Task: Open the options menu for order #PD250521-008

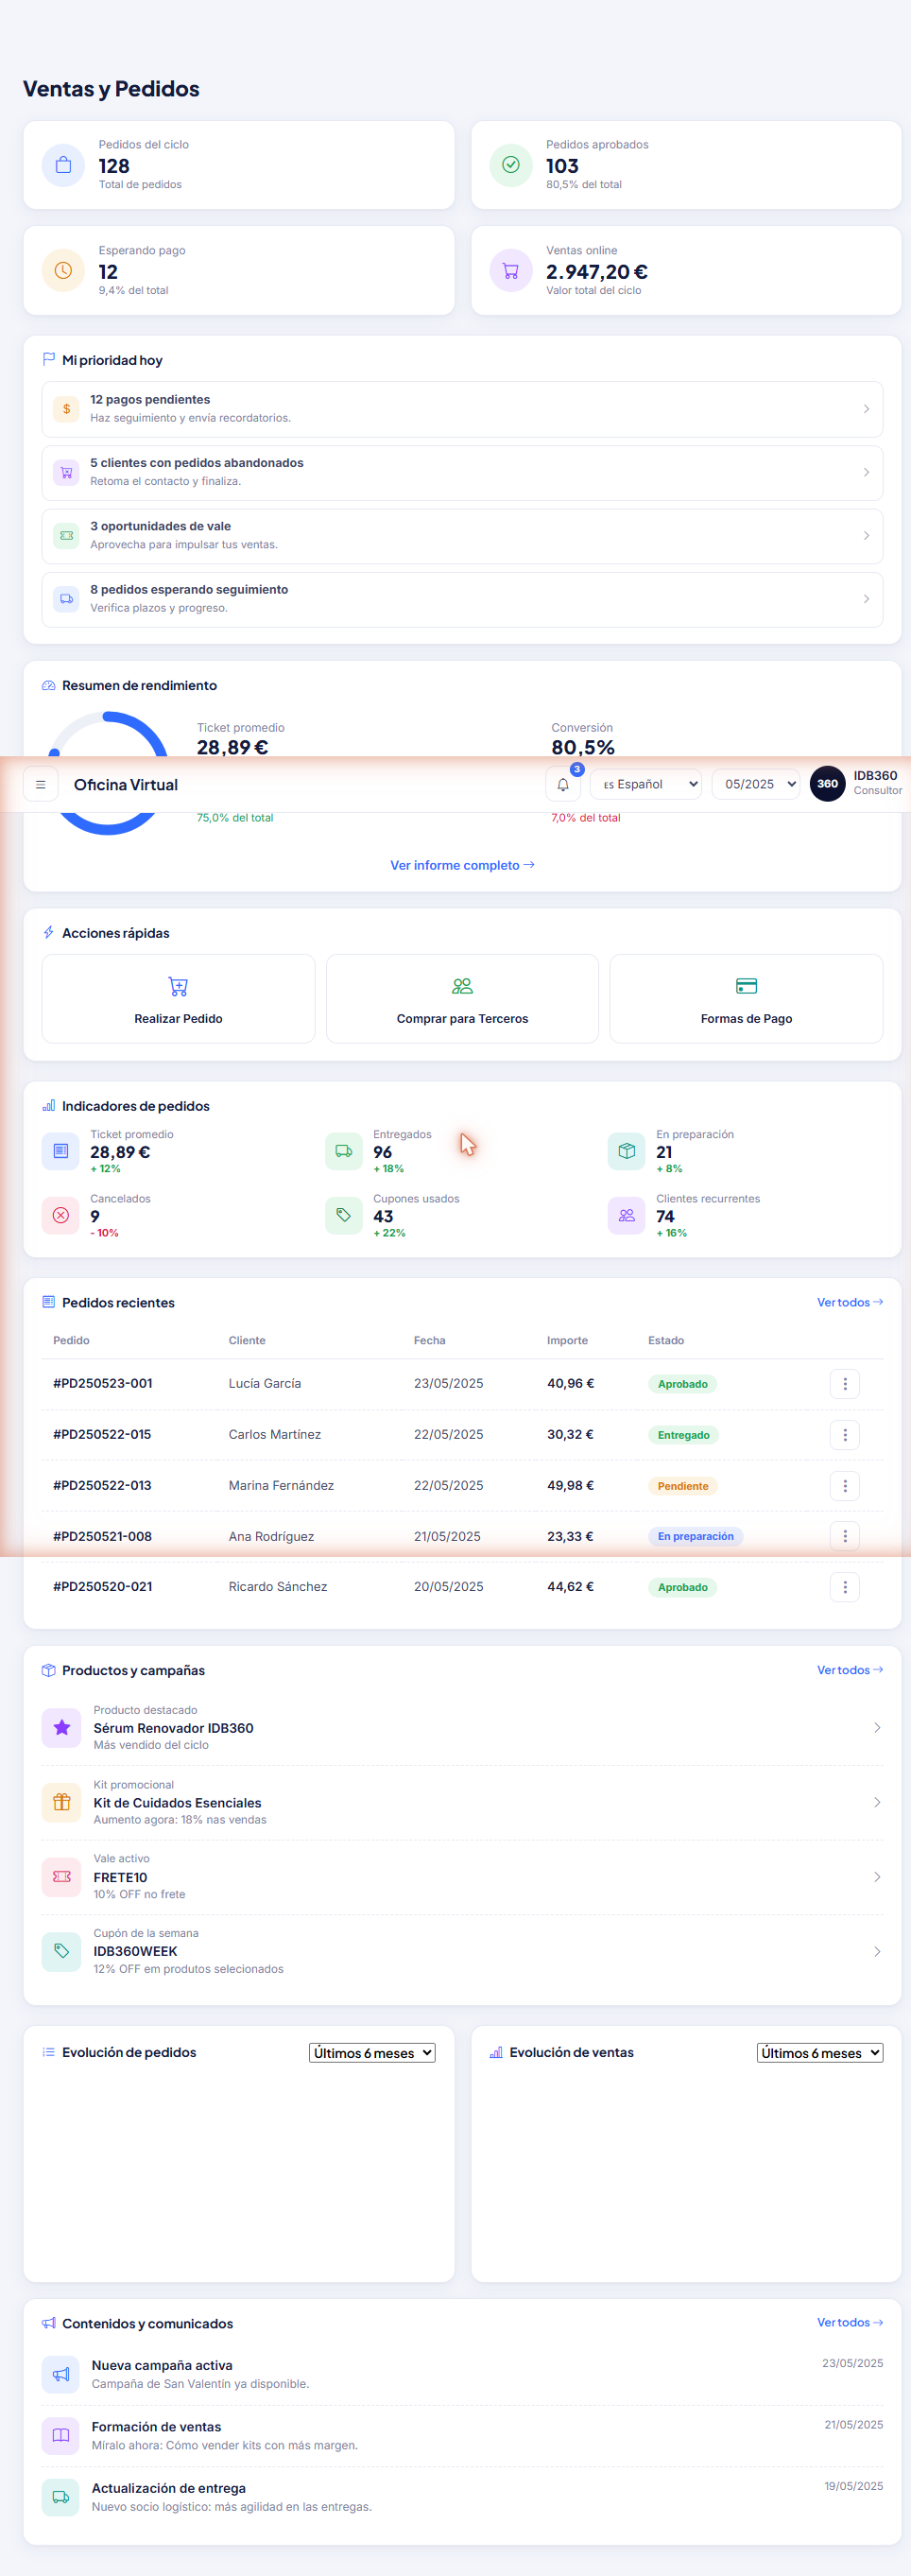Action: coord(845,1536)
